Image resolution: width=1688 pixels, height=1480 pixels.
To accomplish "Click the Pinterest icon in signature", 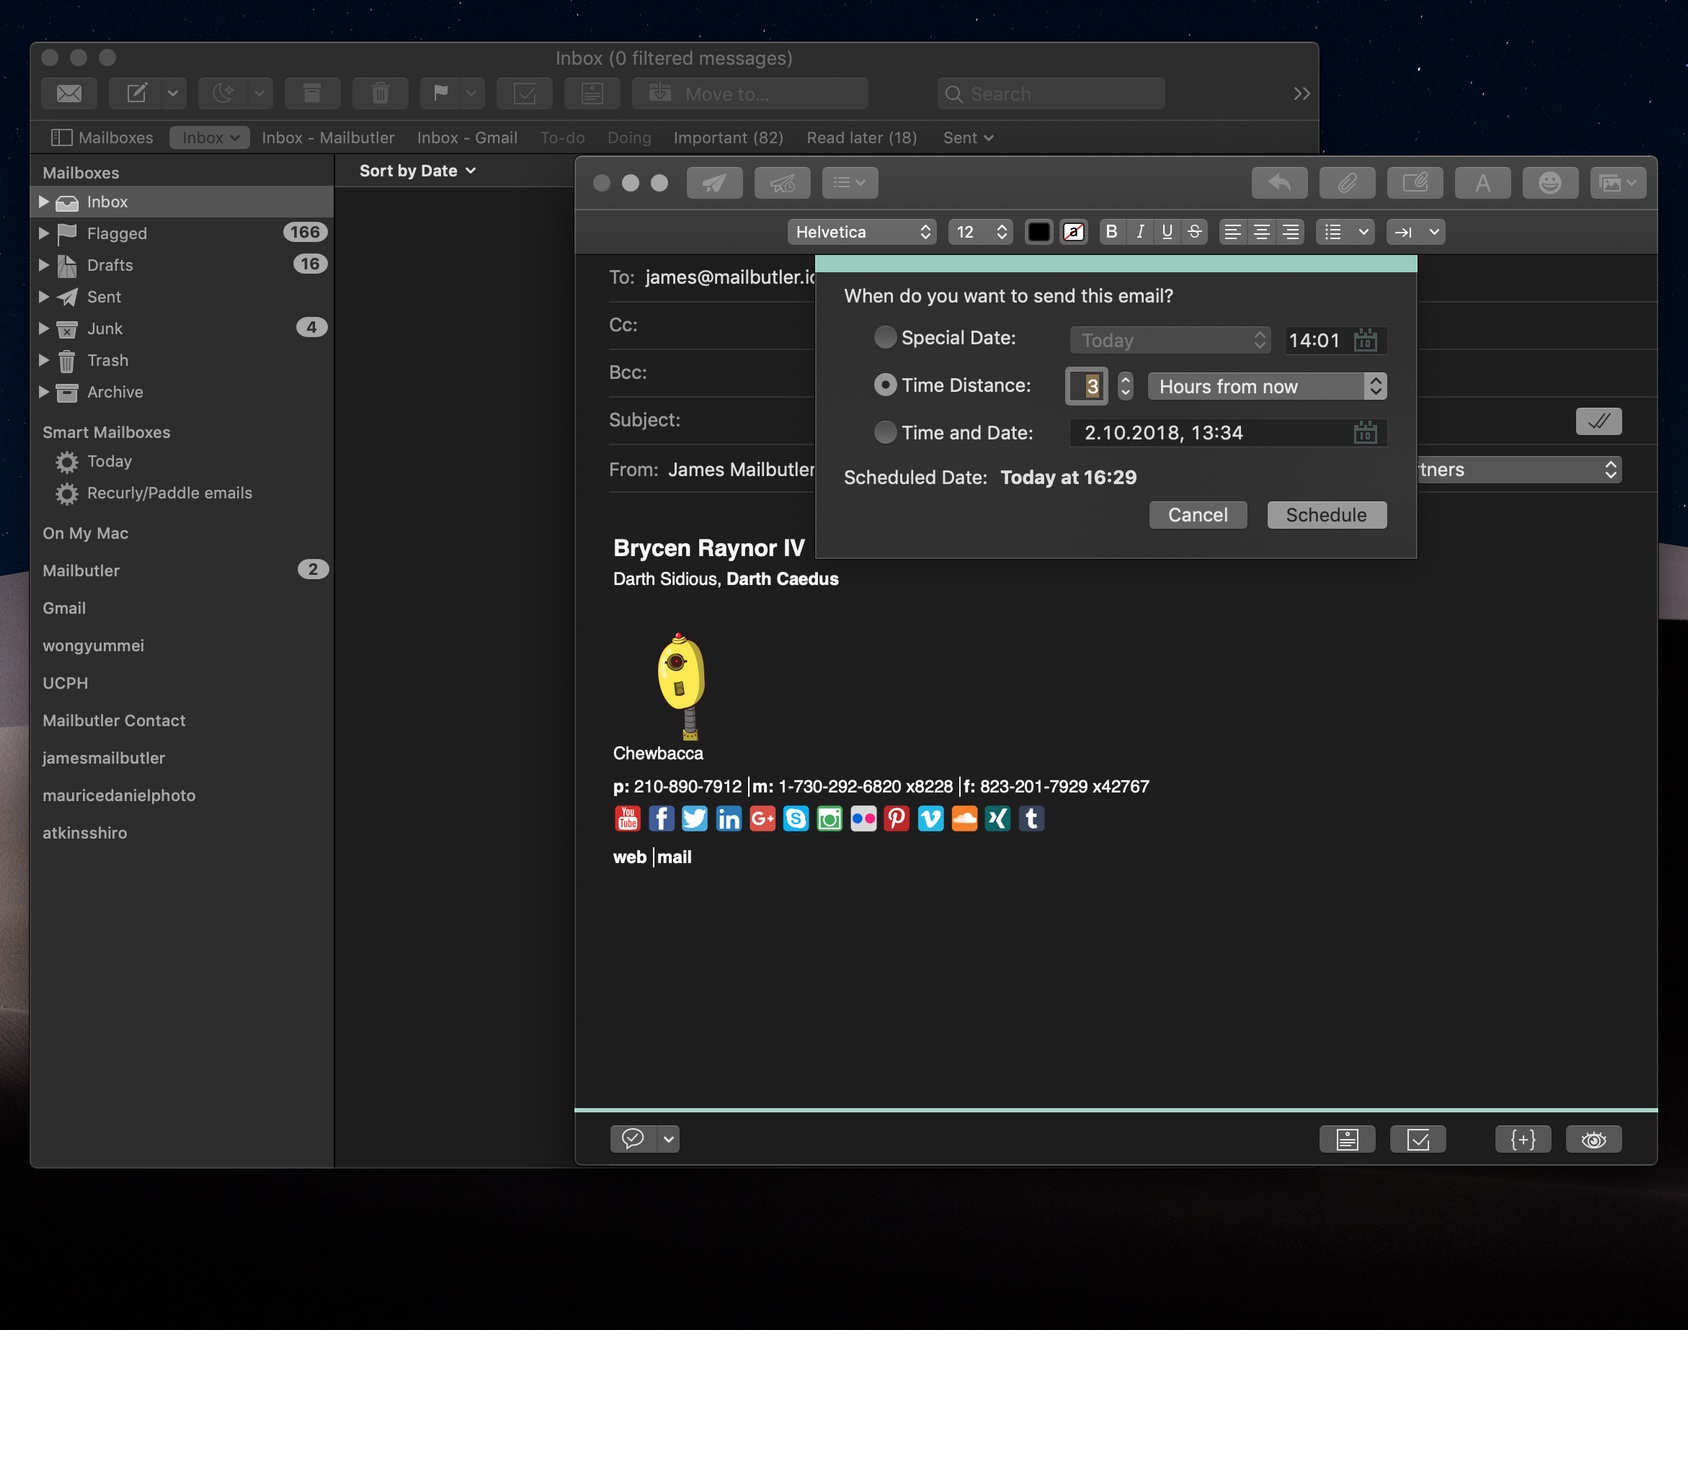I will 897,819.
